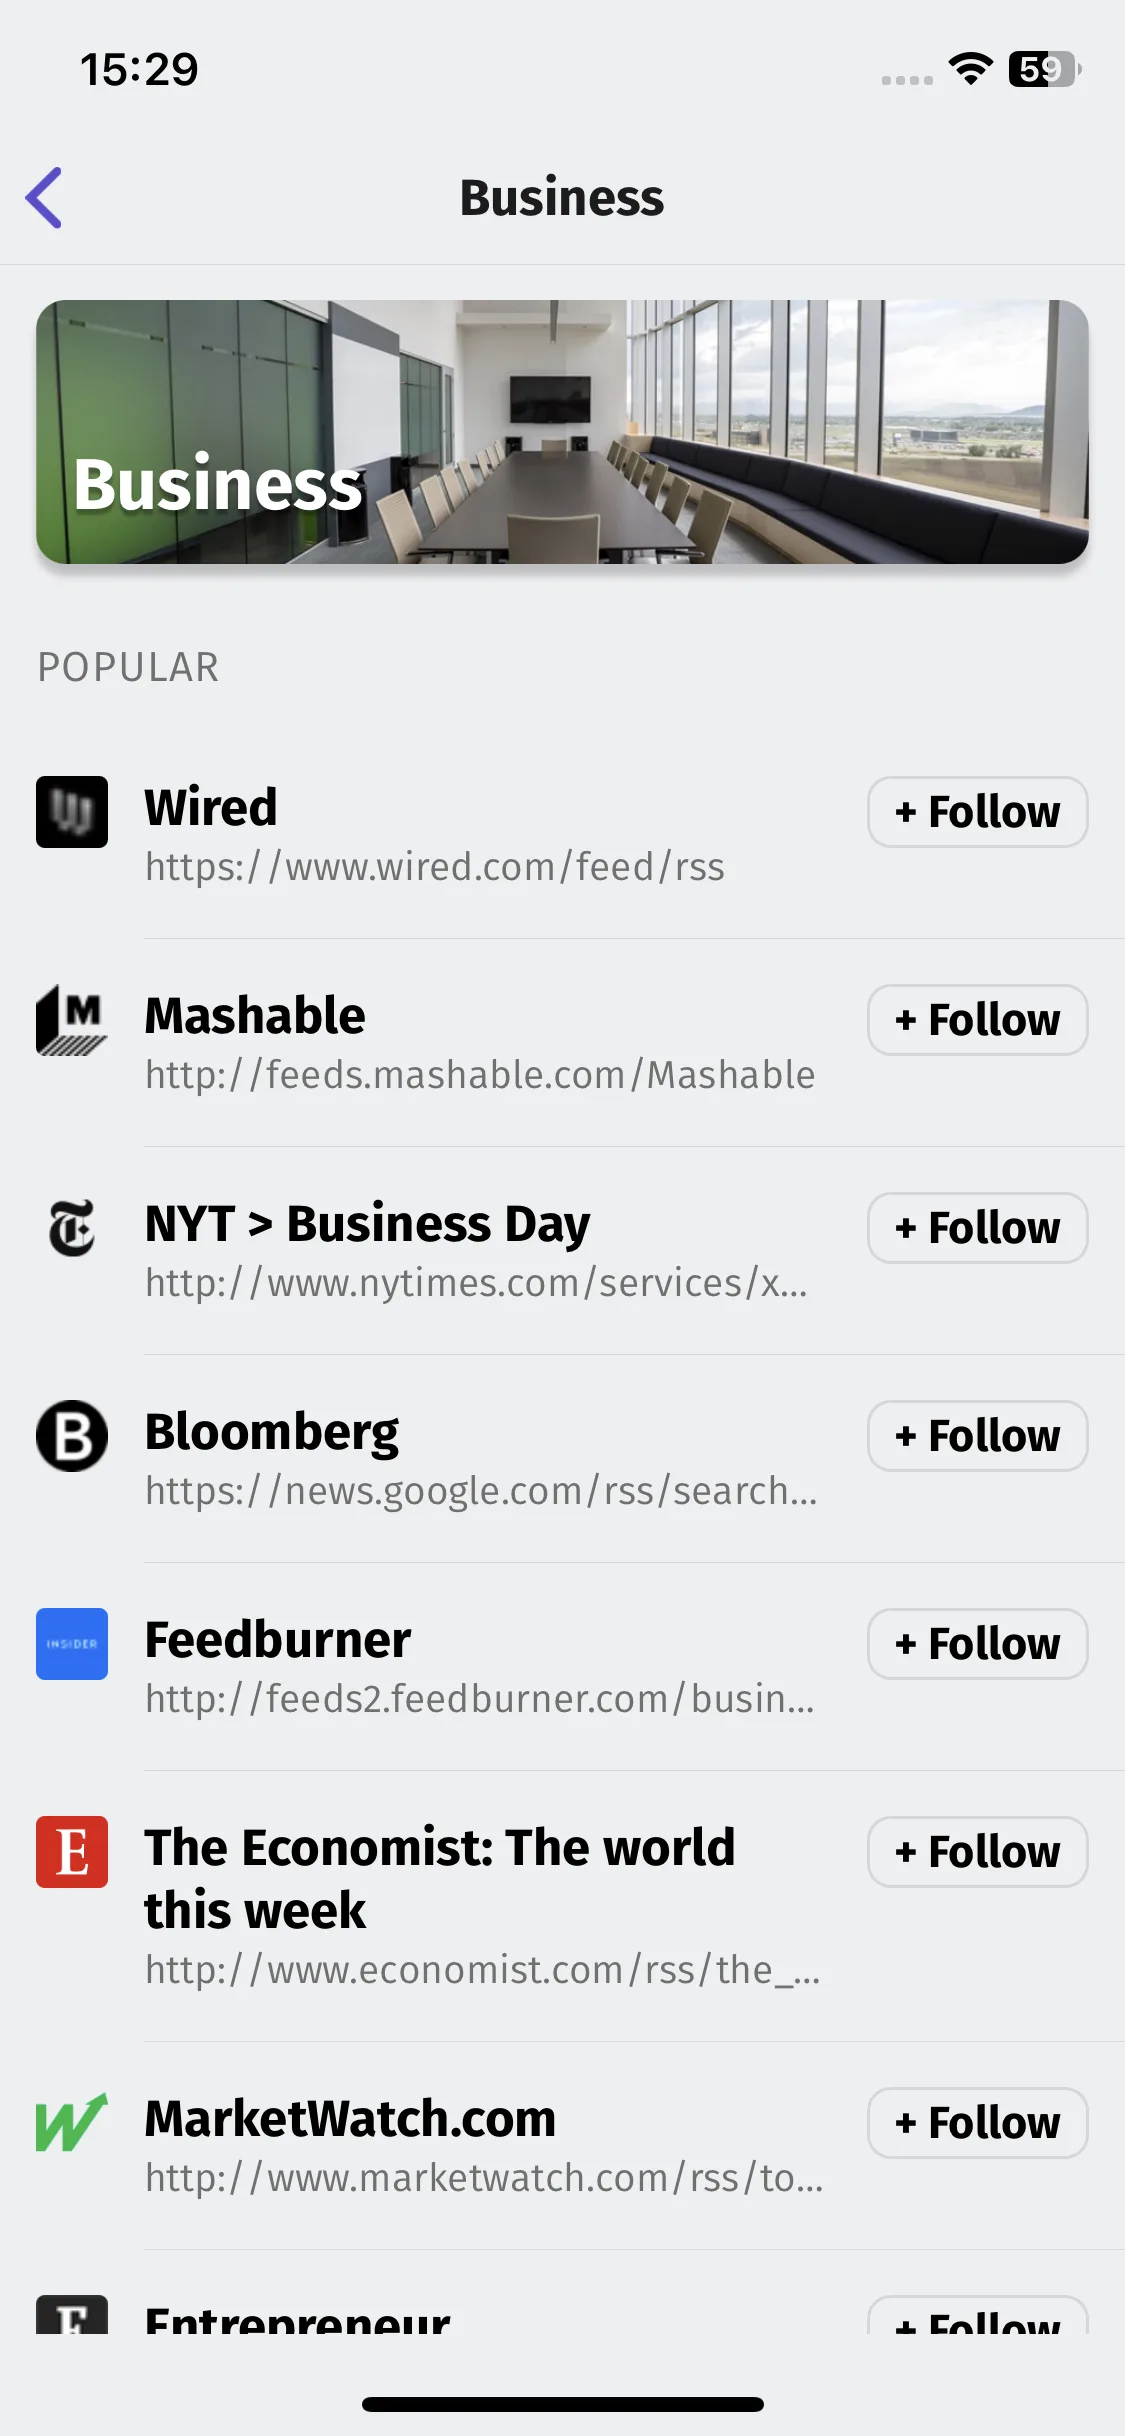The width and height of the screenshot is (1125, 2436).
Task: Tap the Wi-Fi status icon
Action: (x=970, y=69)
